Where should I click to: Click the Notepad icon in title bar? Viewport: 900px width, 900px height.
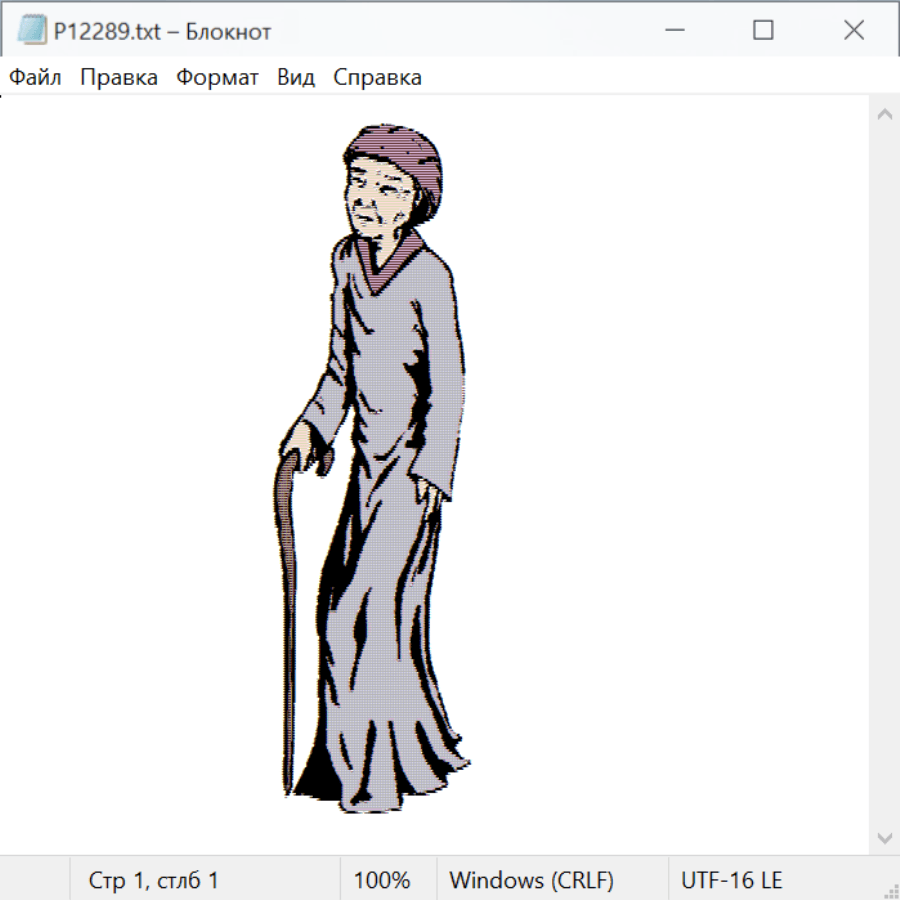[31, 31]
